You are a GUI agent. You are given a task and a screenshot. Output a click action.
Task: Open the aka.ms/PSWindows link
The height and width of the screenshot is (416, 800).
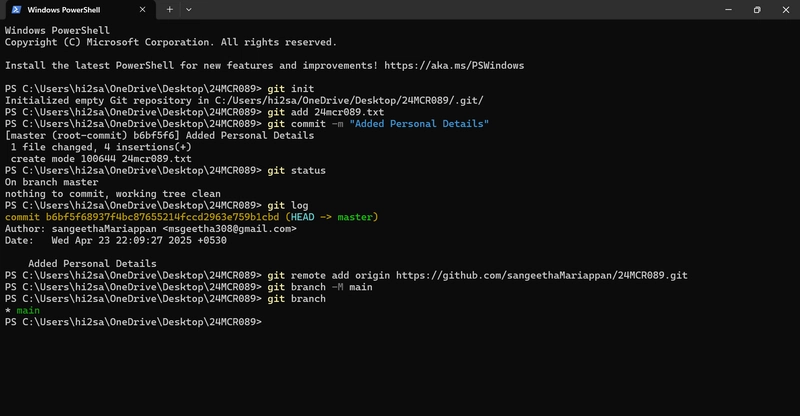click(x=454, y=65)
